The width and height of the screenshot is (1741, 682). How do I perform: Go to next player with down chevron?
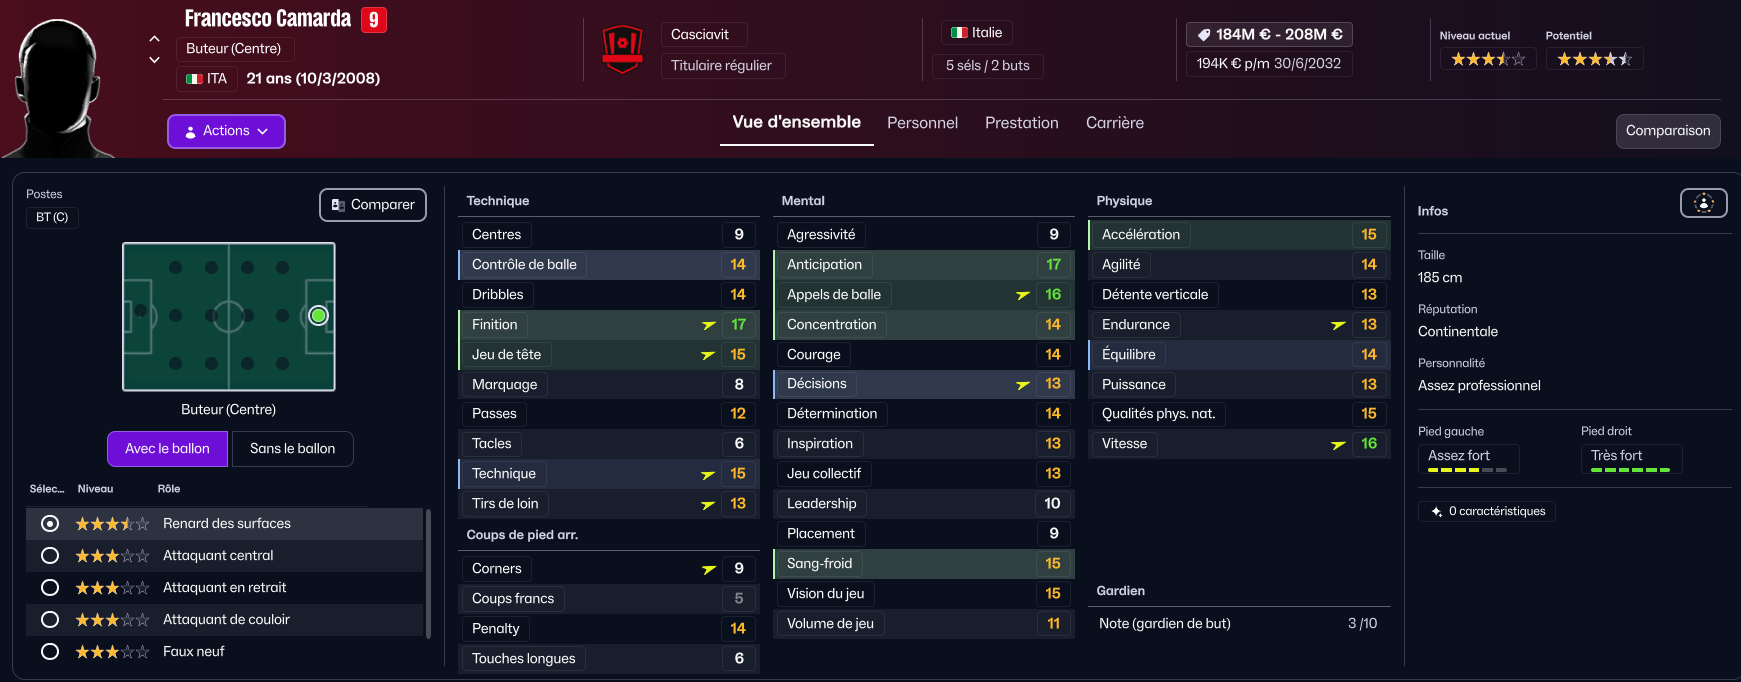(x=154, y=60)
